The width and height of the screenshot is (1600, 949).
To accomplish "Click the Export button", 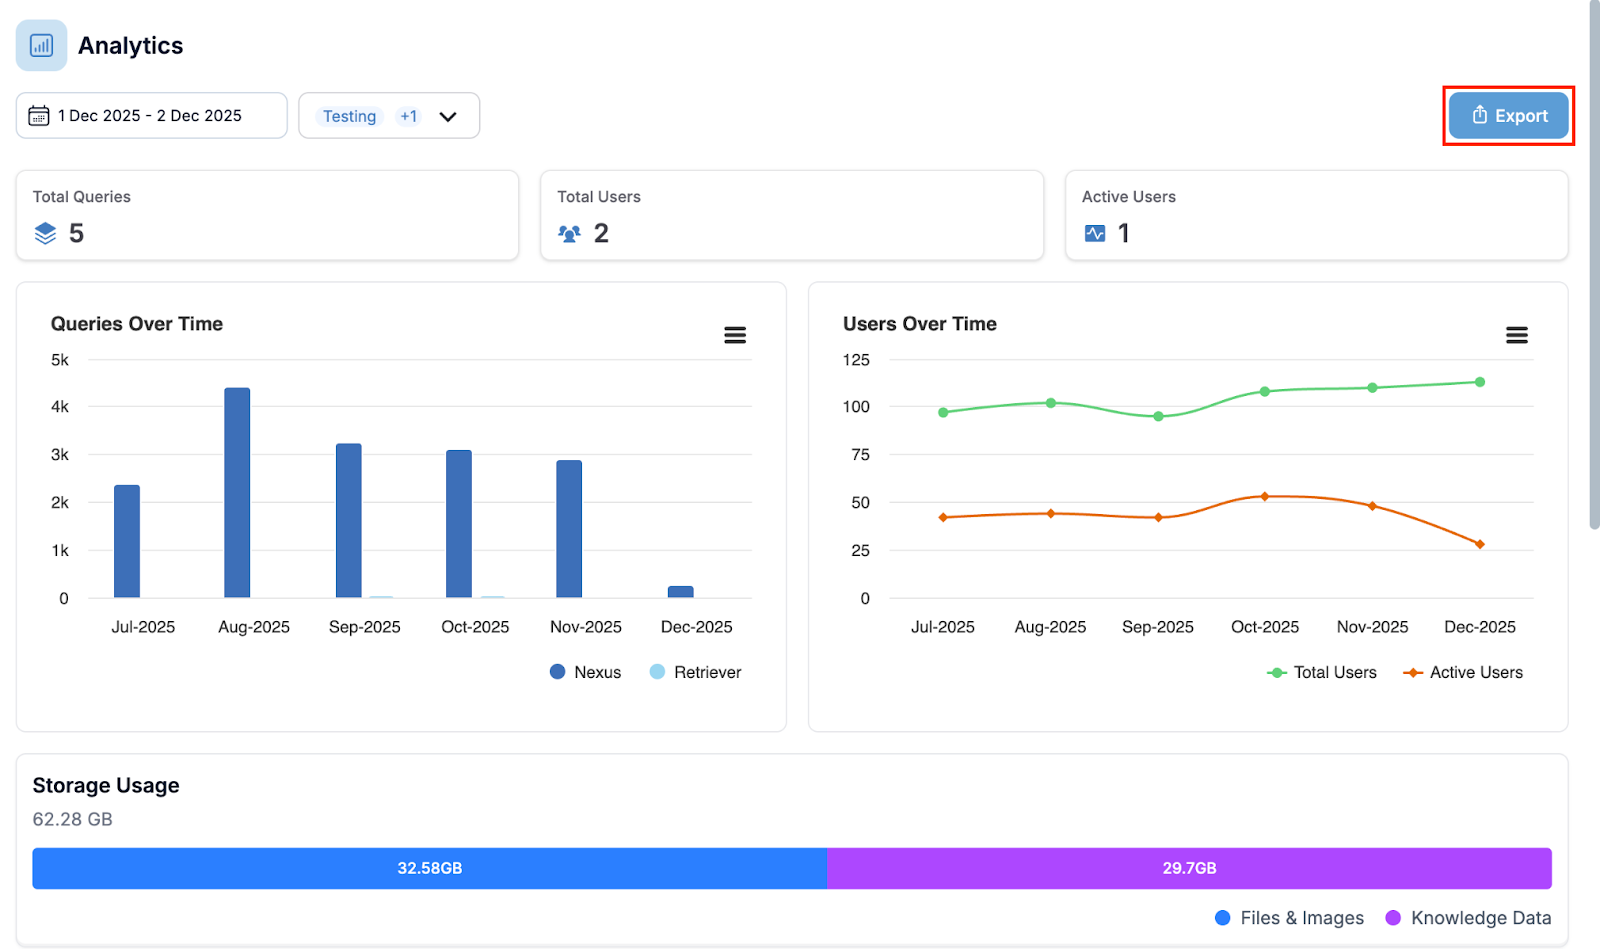I will [1509, 116].
